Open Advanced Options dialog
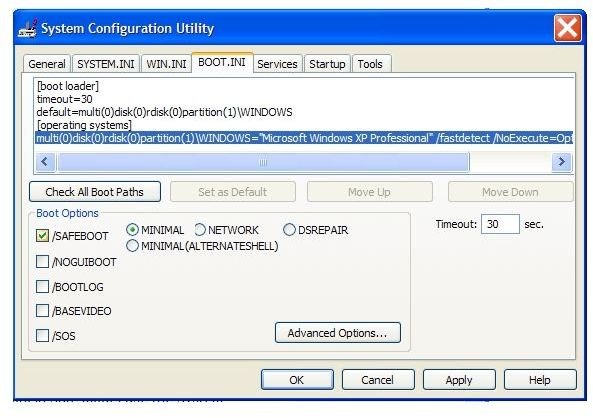593x418 pixels. (x=338, y=333)
